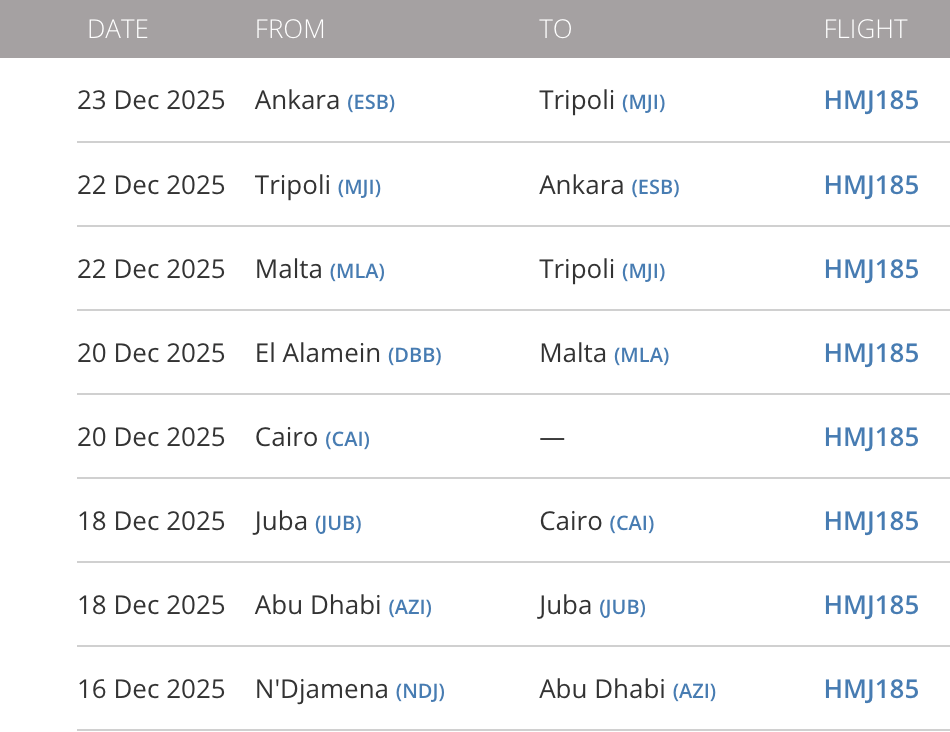Click NDJ airport code beside N'Djamena
Screen dimensions: 950x732
[420, 691]
